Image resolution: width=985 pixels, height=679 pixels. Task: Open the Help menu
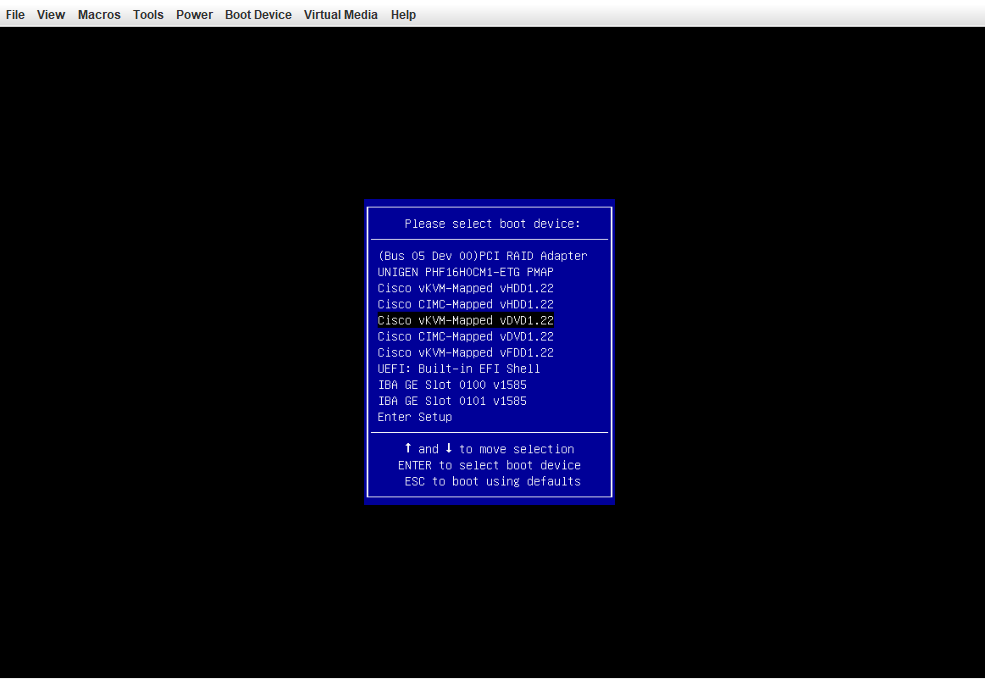(x=403, y=14)
